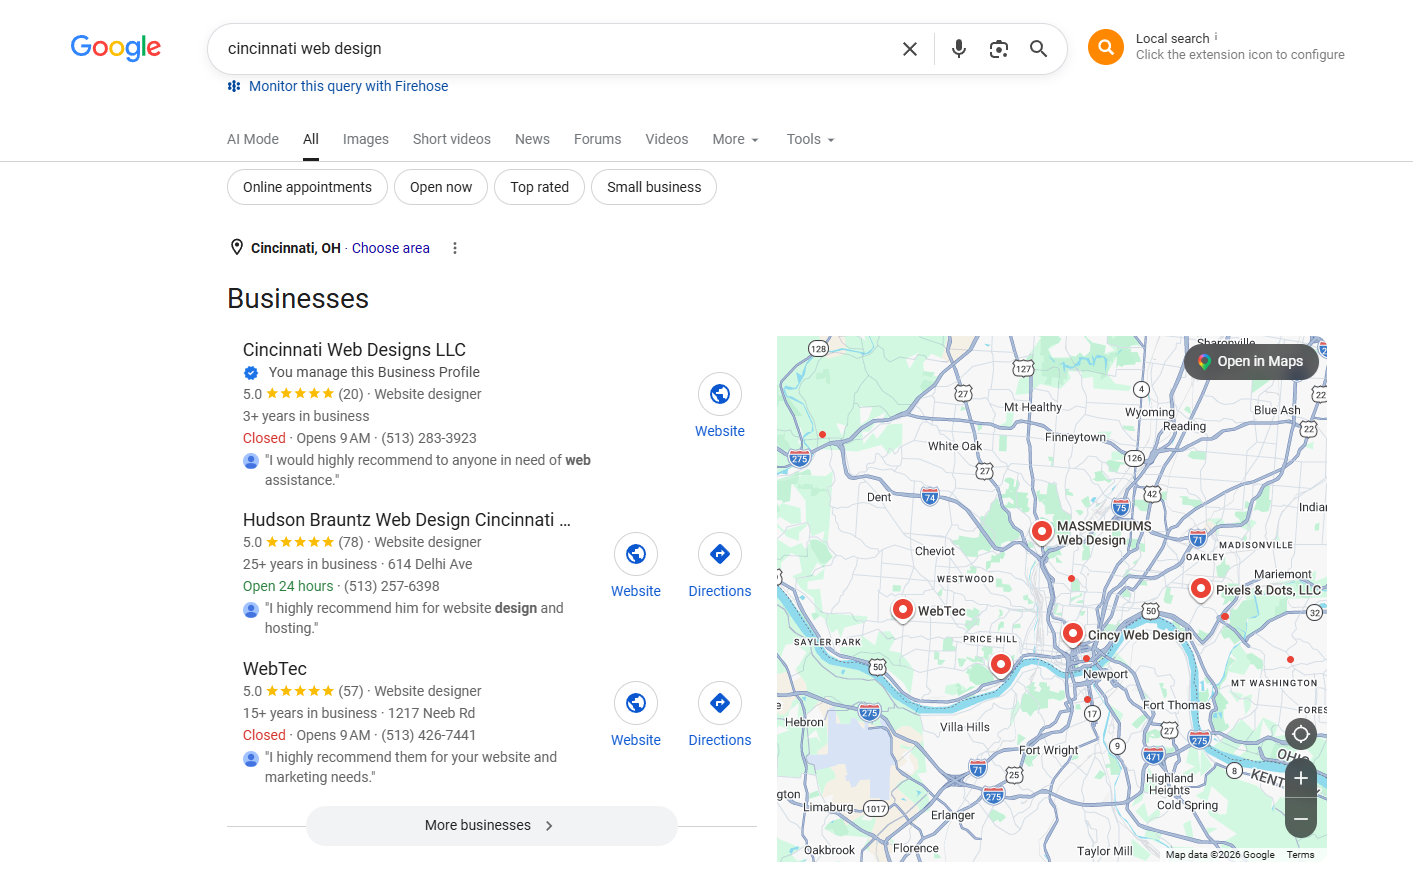Switch to Short videos tab
The height and width of the screenshot is (891, 1413).
(452, 139)
